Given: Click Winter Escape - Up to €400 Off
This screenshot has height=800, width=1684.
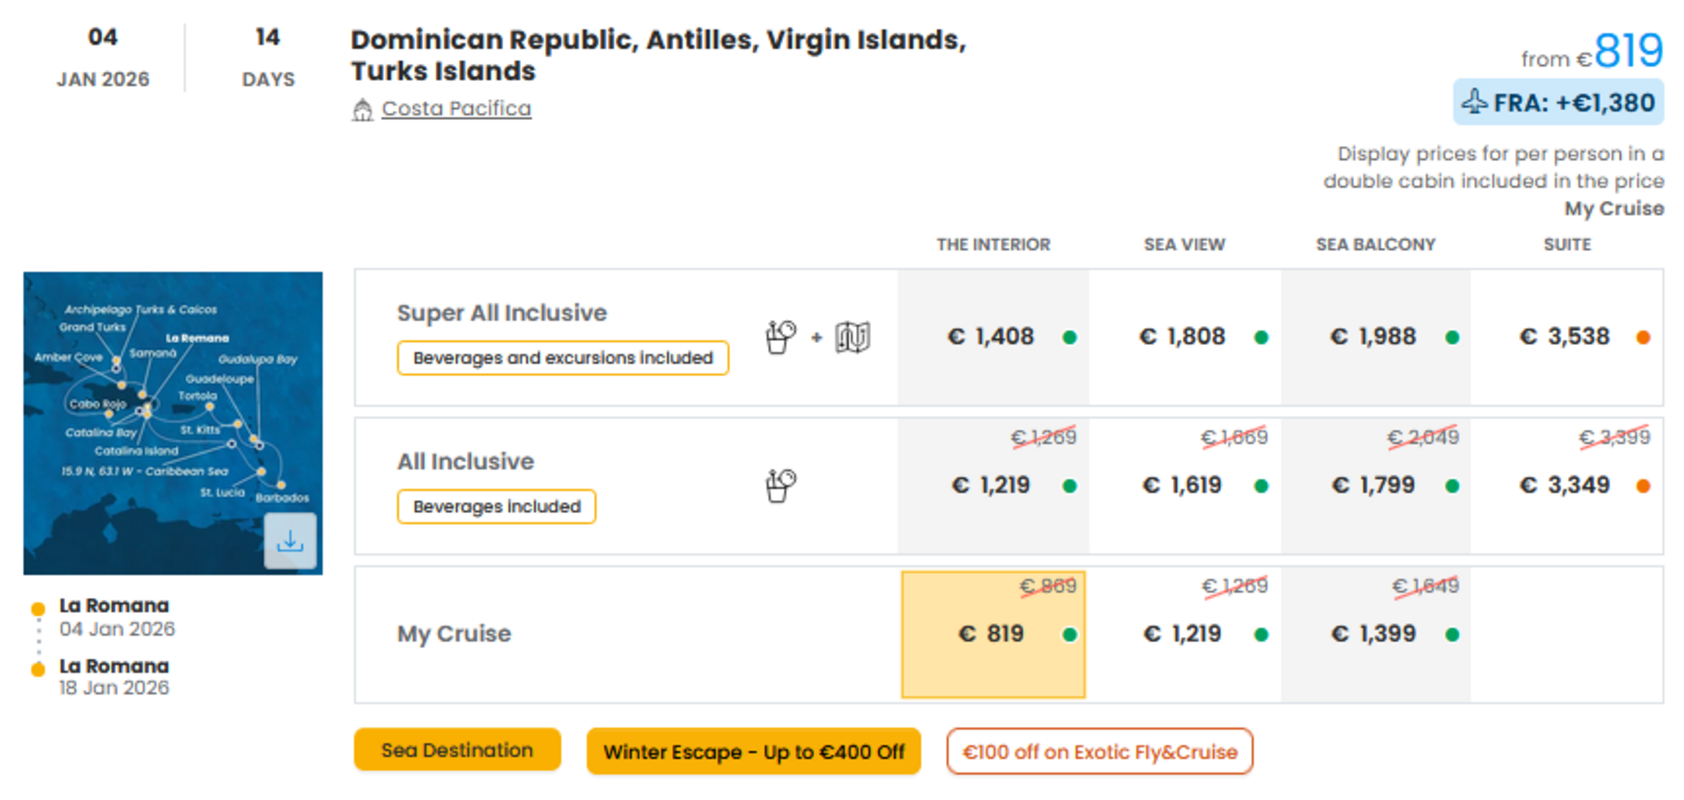Looking at the screenshot, I should click(754, 752).
